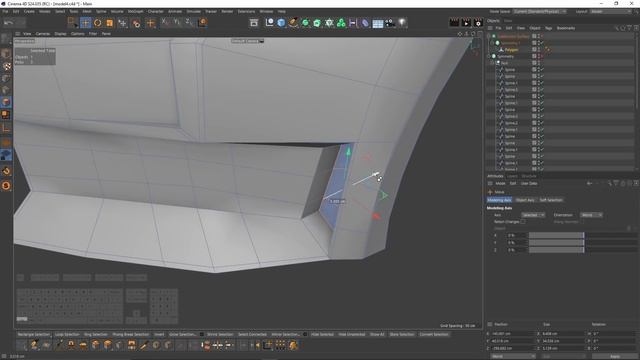Open the blue Cube primitive icon
The image size is (640, 360).
click(281, 23)
